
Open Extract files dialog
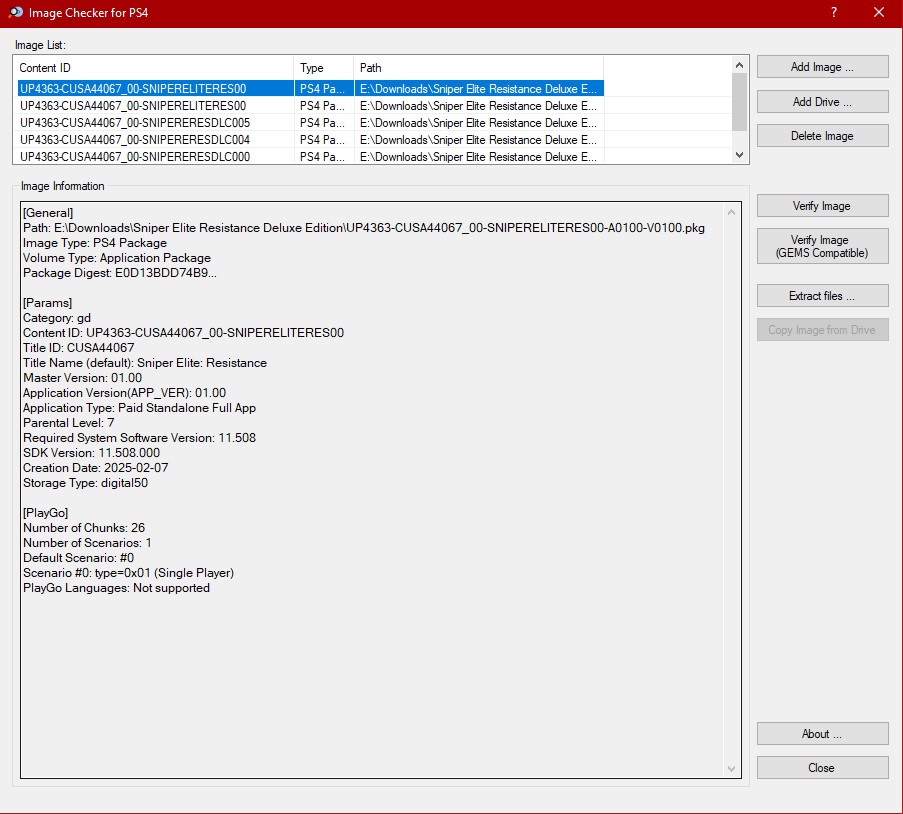pyautogui.click(x=822, y=296)
